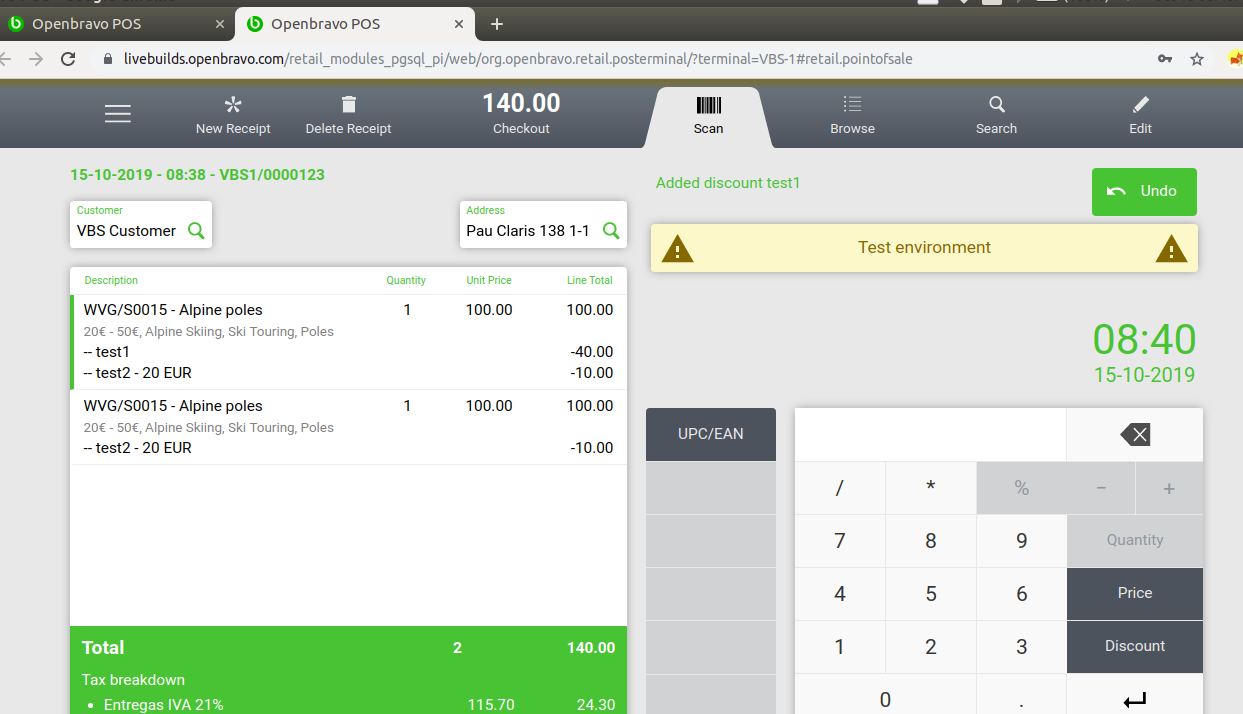Tap keypad digit 9

pyautogui.click(x=1021, y=541)
